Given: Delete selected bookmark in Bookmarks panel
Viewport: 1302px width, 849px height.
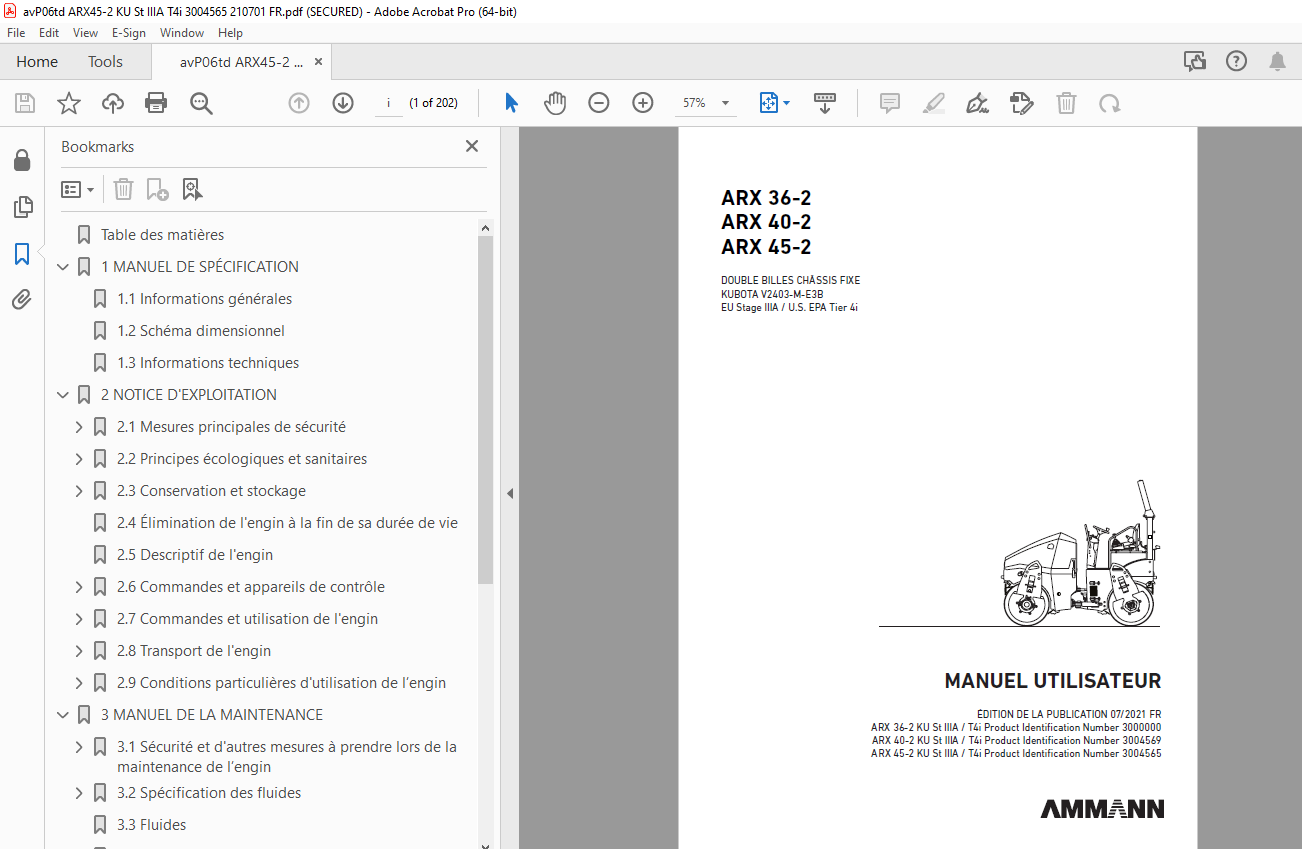Looking at the screenshot, I should [x=123, y=189].
